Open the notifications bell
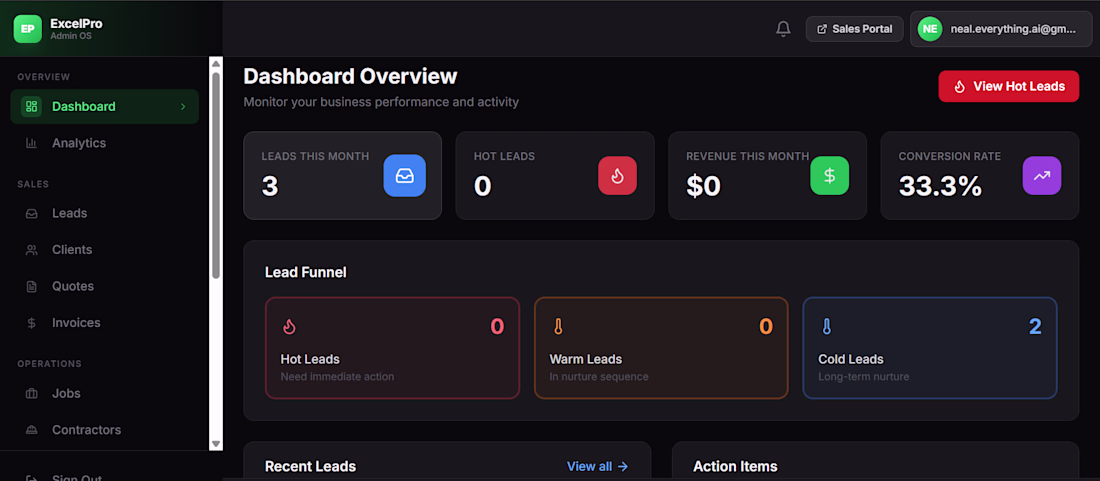The height and width of the screenshot is (481, 1100). (x=783, y=29)
